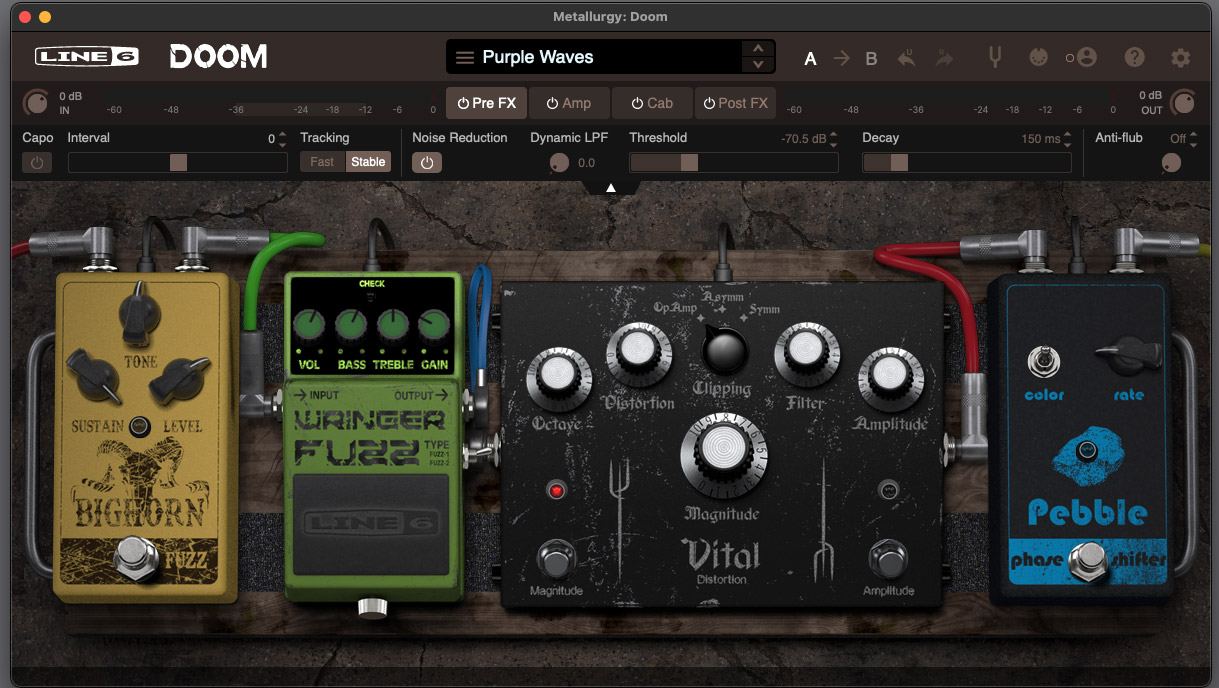The height and width of the screenshot is (688, 1219).
Task: Click the Wringer Fuzz GAIN knob
Action: point(434,324)
